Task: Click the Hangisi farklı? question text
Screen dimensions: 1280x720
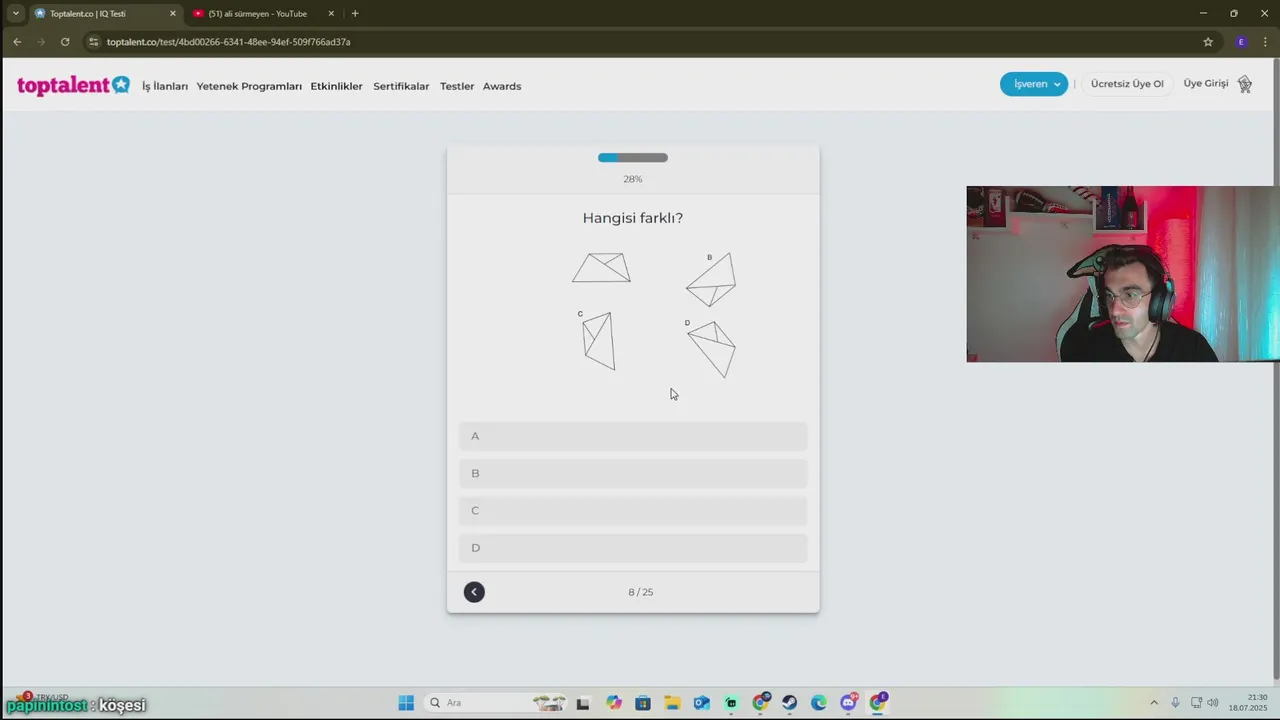Action: pos(633,218)
